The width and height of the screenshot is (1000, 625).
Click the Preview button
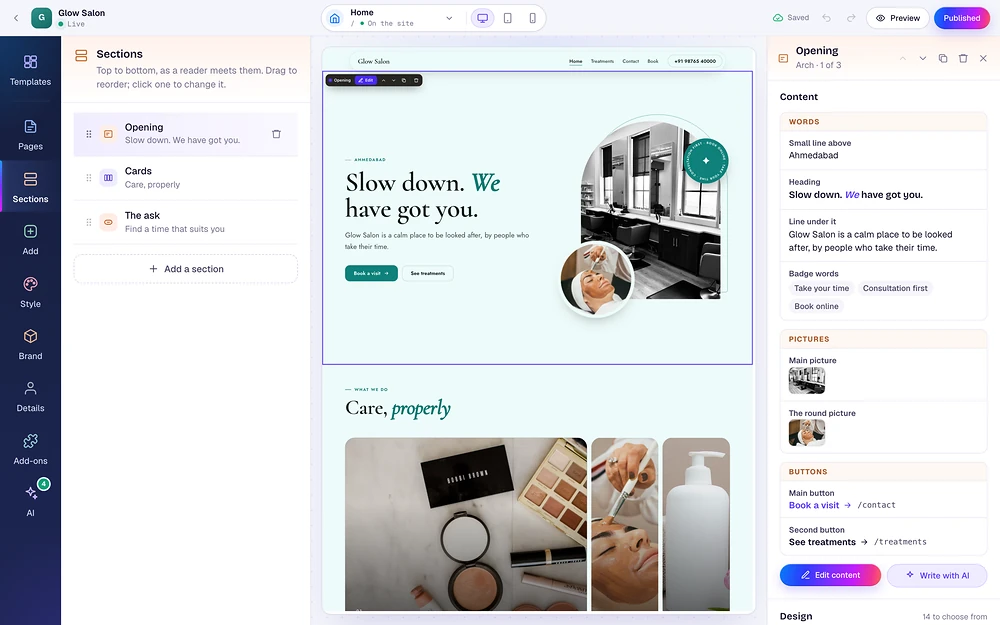[x=897, y=18]
